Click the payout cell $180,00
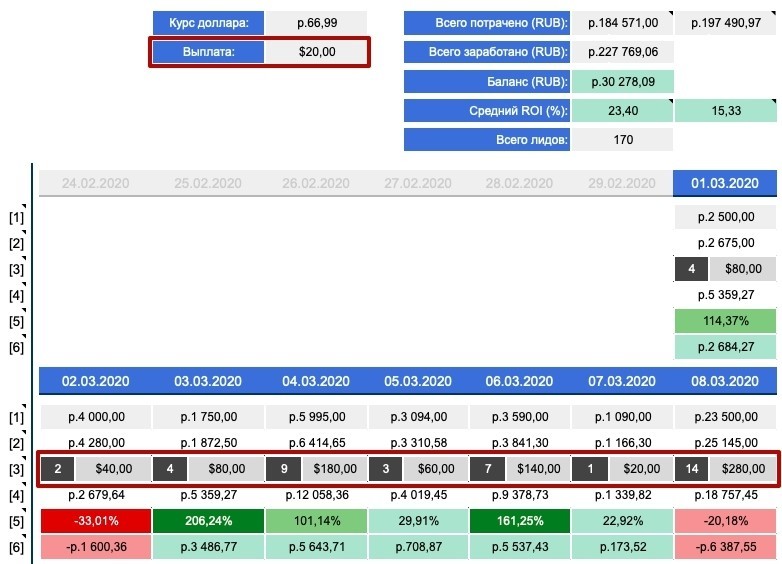This screenshot has width=782, height=564. [335, 469]
